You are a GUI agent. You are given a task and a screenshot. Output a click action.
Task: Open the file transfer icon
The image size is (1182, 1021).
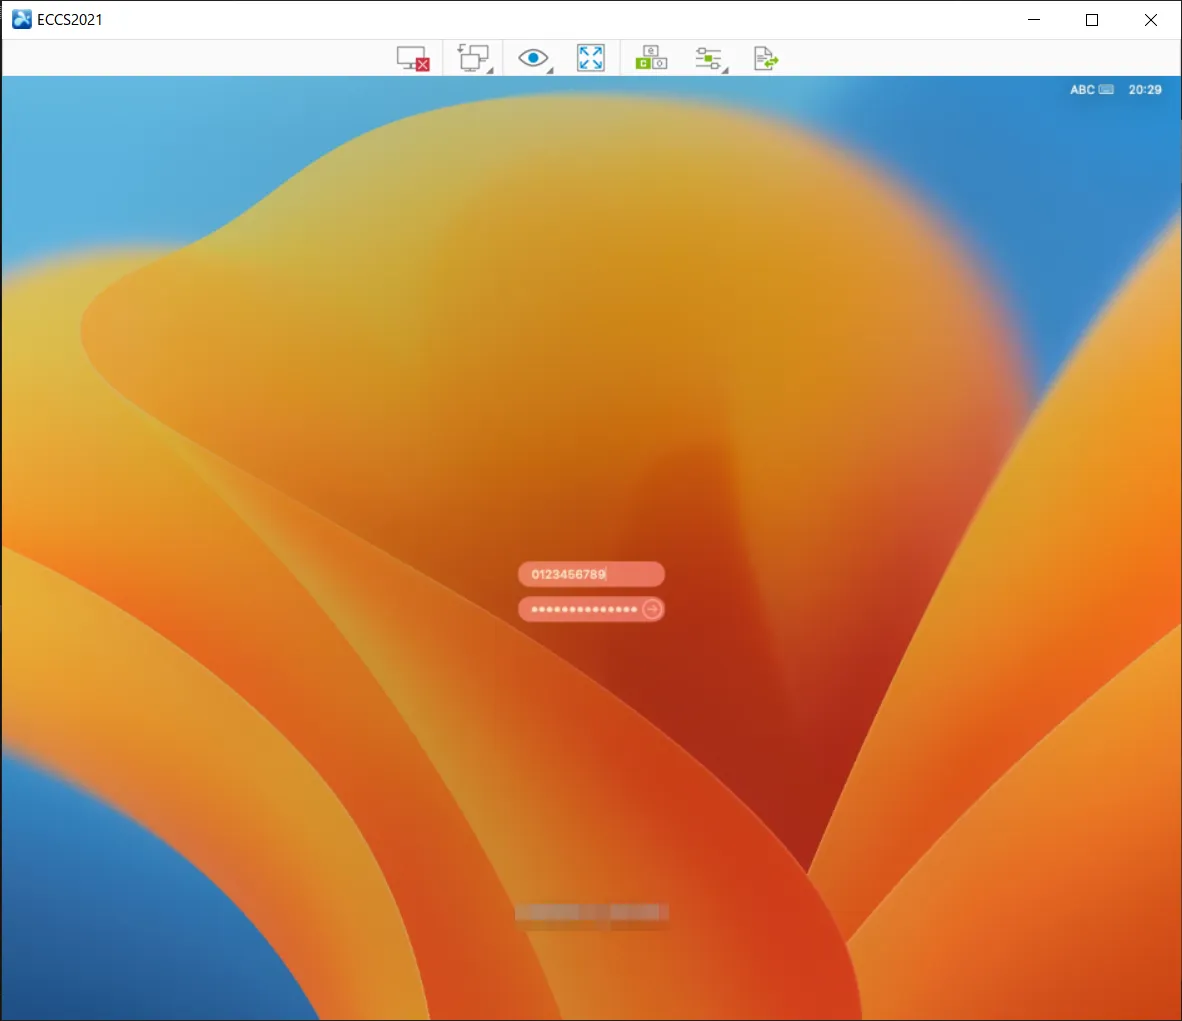pos(766,59)
